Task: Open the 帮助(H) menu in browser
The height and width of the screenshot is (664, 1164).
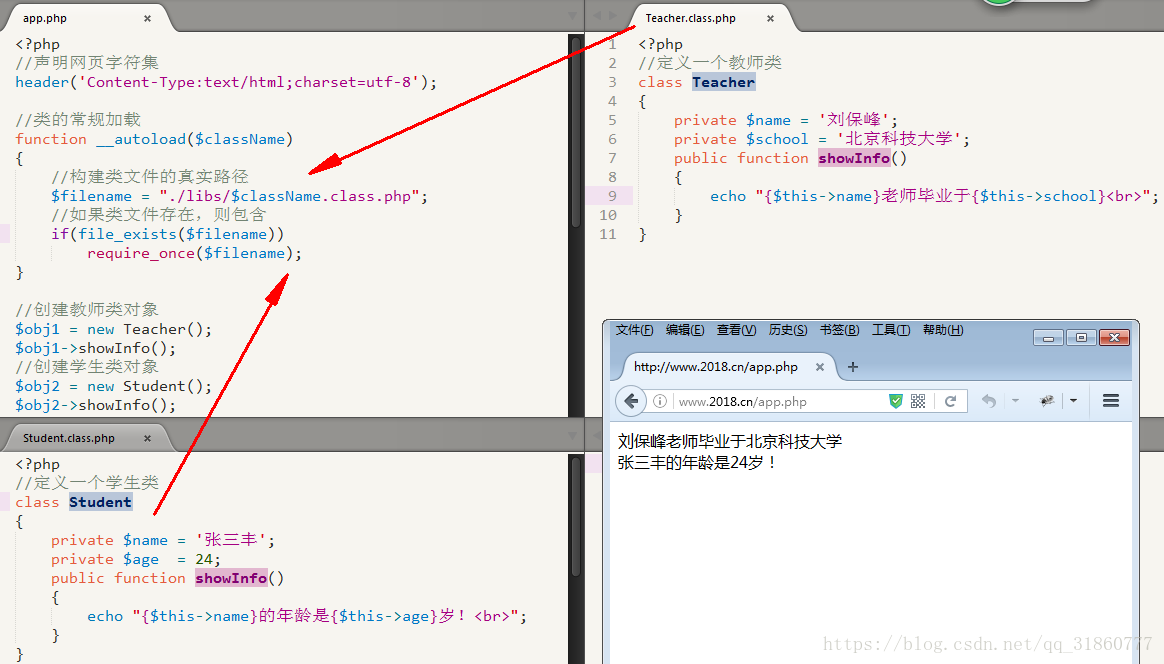Action: point(944,330)
